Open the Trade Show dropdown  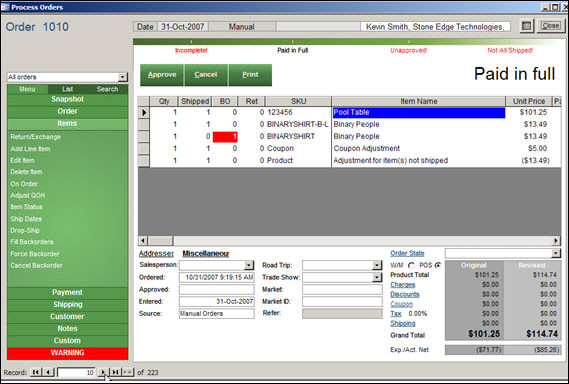point(377,277)
